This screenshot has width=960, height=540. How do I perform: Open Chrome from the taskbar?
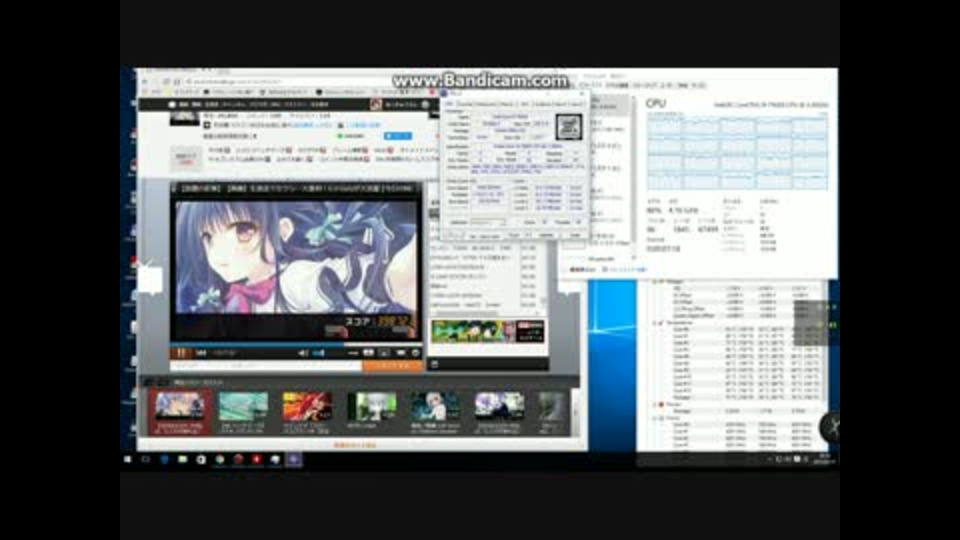pos(220,459)
